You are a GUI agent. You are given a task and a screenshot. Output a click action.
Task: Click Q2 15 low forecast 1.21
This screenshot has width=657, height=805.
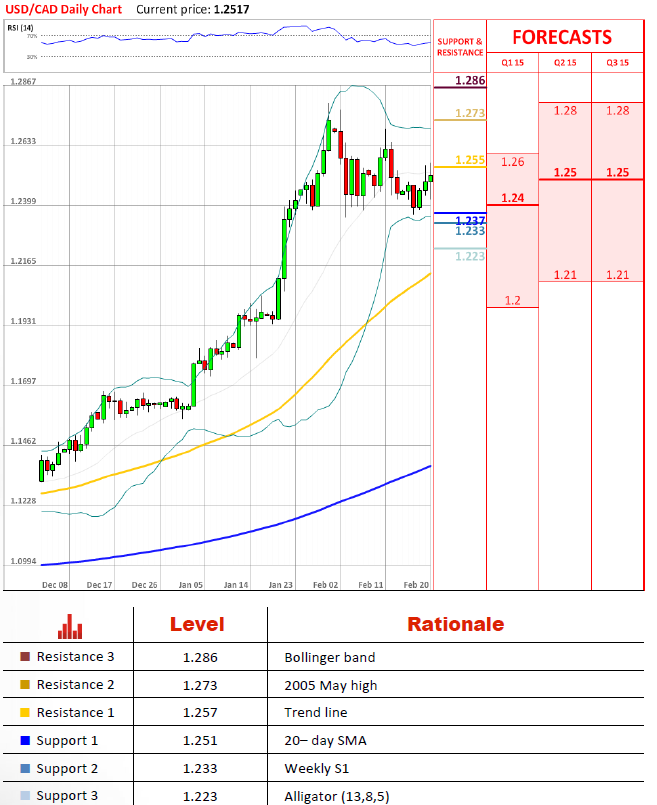tap(565, 275)
